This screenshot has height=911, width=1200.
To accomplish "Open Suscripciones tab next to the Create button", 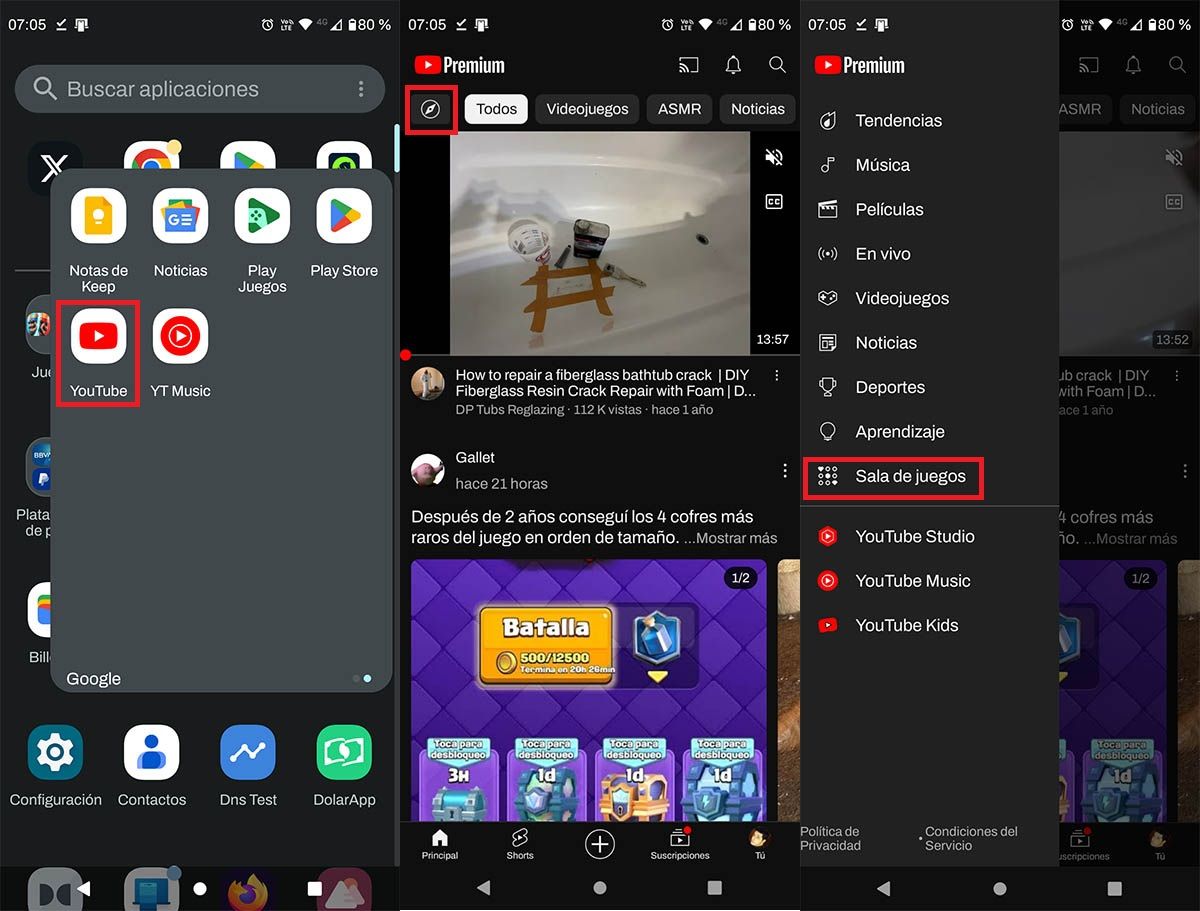I will pos(680,845).
